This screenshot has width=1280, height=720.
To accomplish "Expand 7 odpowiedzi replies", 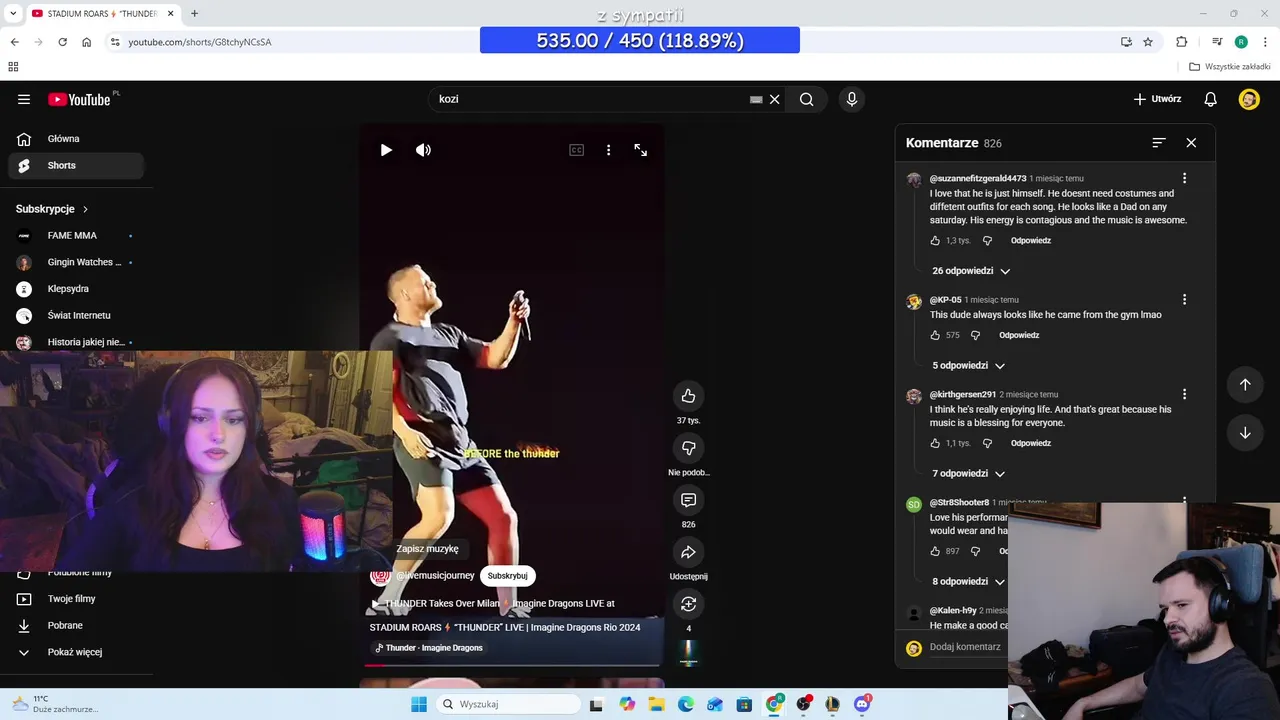I will [968, 474].
